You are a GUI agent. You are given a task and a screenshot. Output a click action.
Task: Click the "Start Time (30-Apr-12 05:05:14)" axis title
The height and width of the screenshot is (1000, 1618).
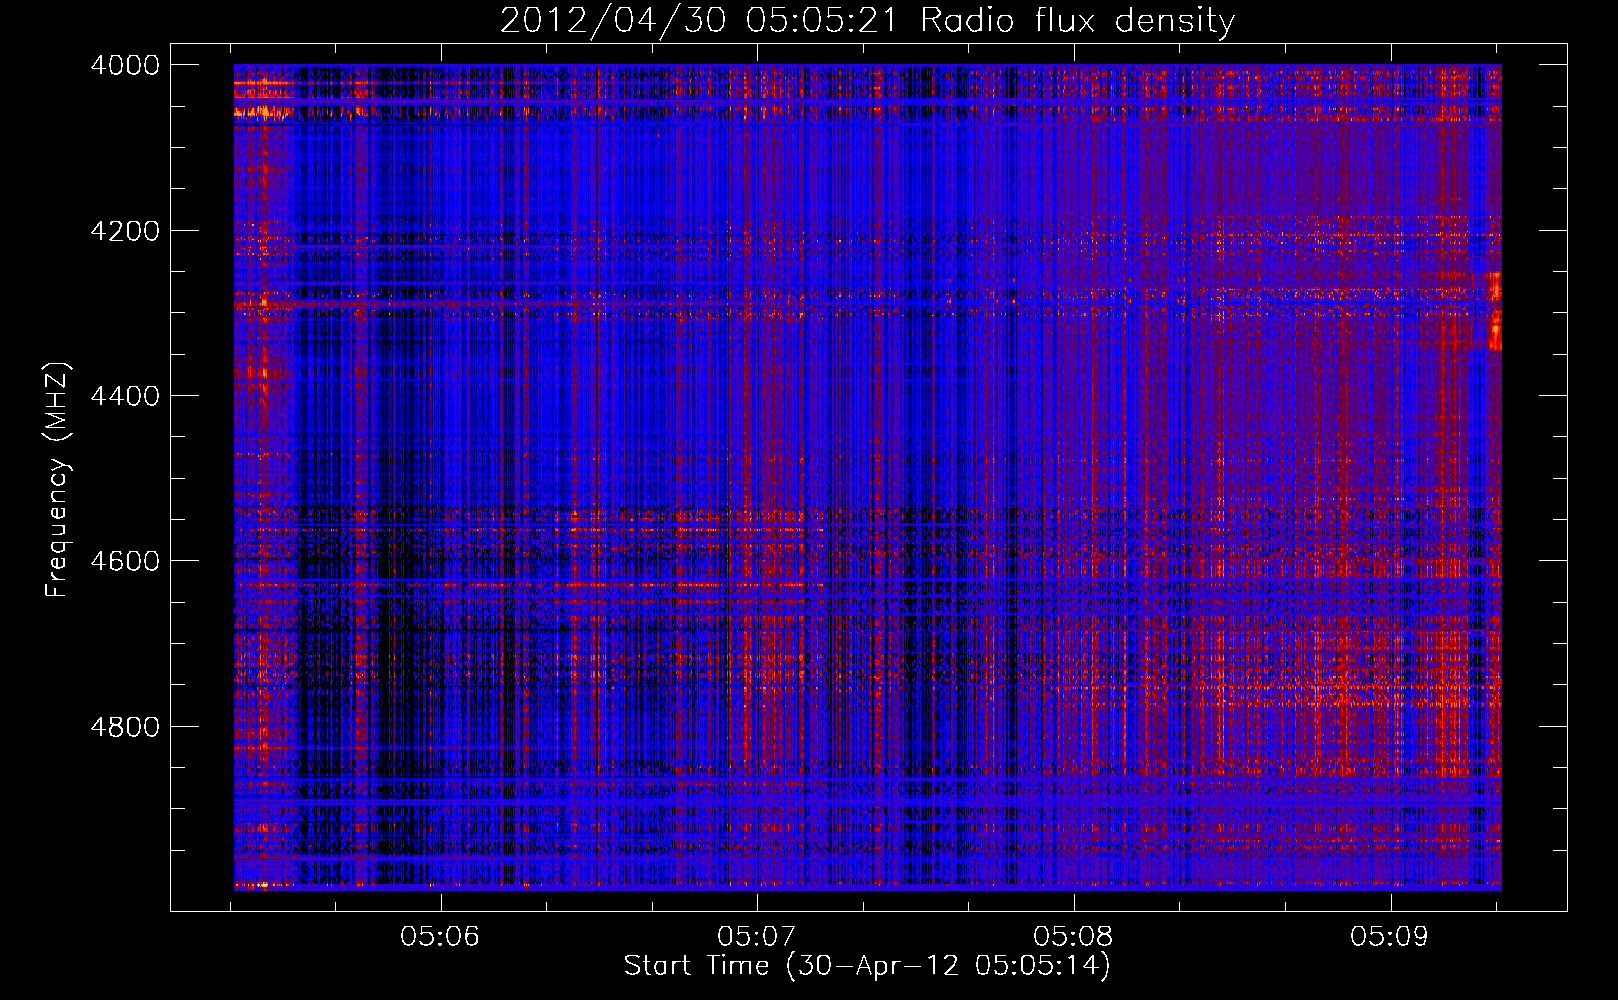(867, 966)
